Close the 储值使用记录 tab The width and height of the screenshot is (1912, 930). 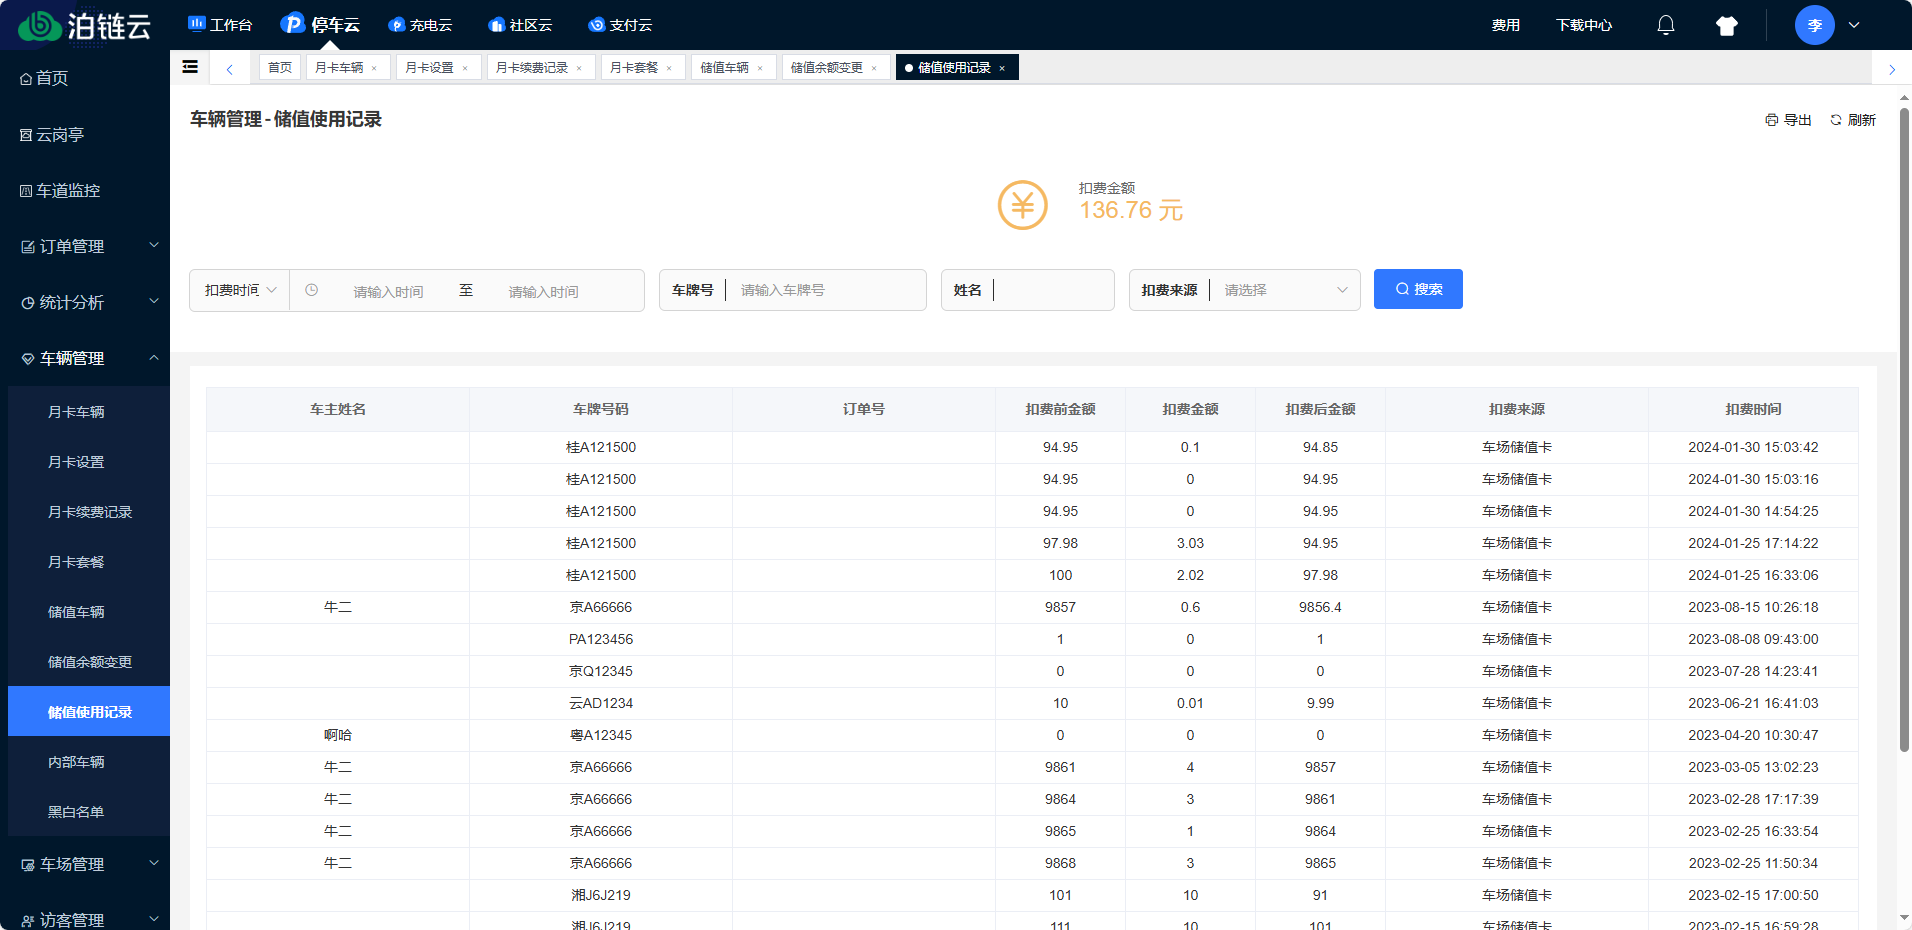[x=1002, y=68]
